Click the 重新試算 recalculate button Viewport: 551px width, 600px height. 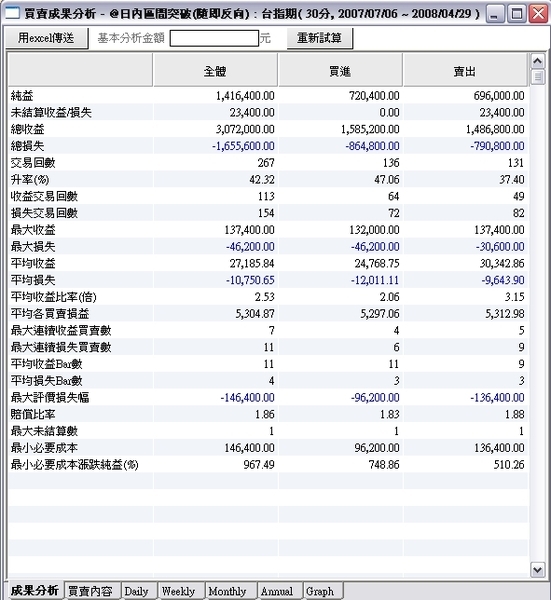coord(320,38)
